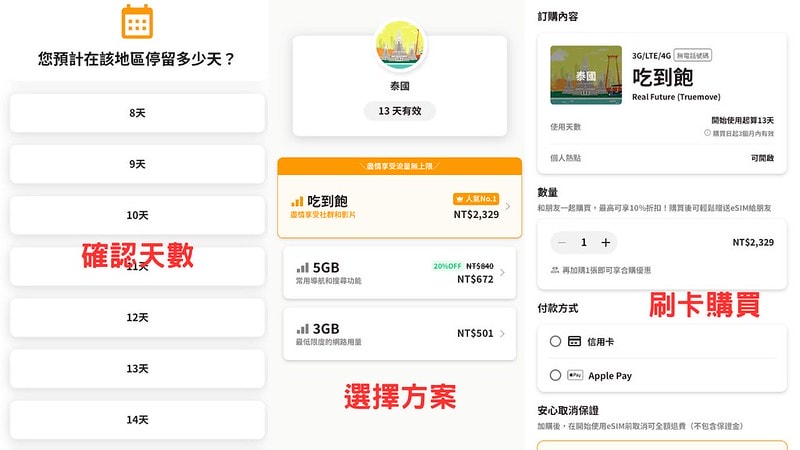Click the Thailand destination round icon
This screenshot has height=450, width=800.
(399, 47)
